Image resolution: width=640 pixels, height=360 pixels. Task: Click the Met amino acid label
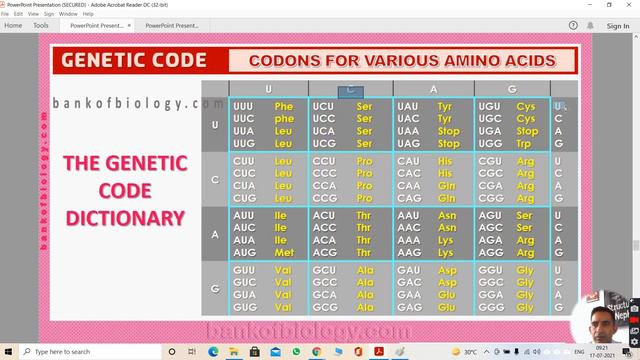[284, 253]
